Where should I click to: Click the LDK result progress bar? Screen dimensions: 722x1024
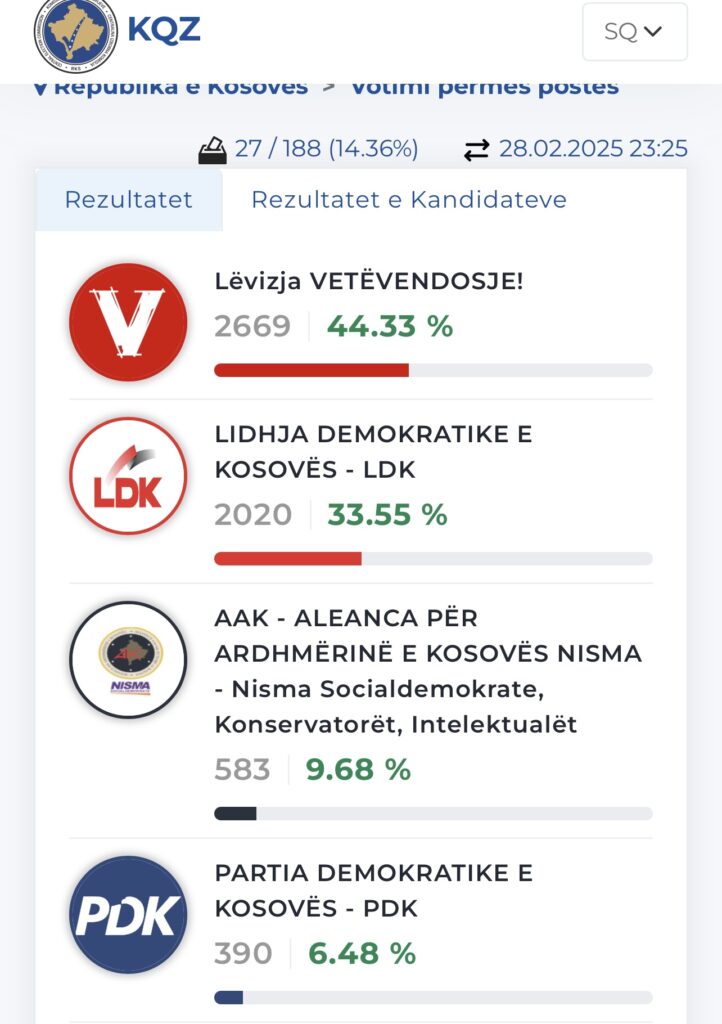tap(433, 558)
